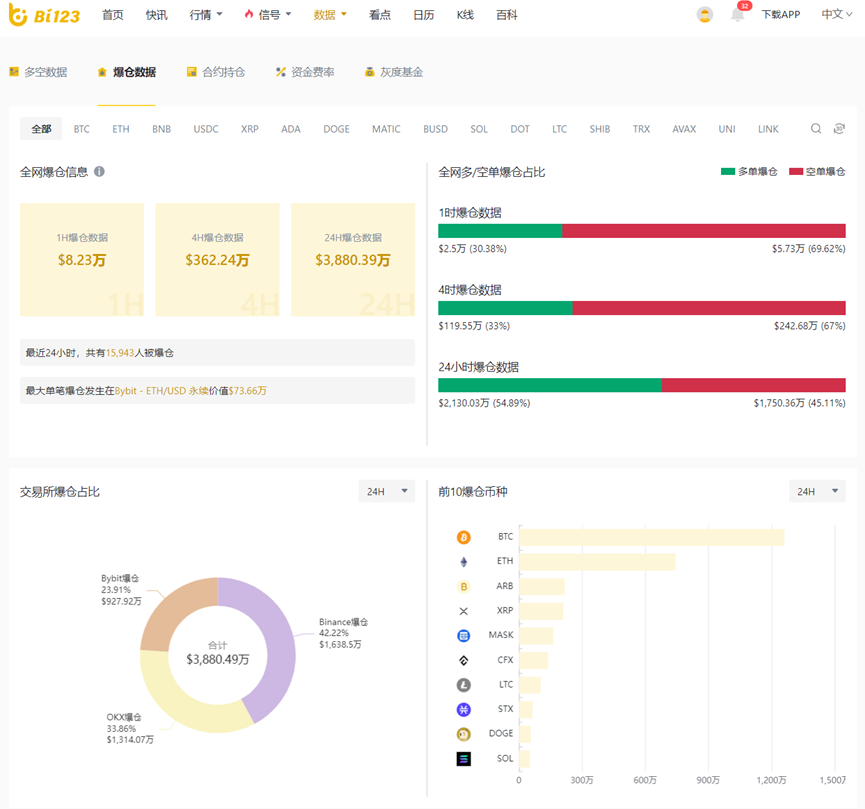Click the search icon in coin filter row
Image resolution: width=865 pixels, height=809 pixels.
pos(816,129)
